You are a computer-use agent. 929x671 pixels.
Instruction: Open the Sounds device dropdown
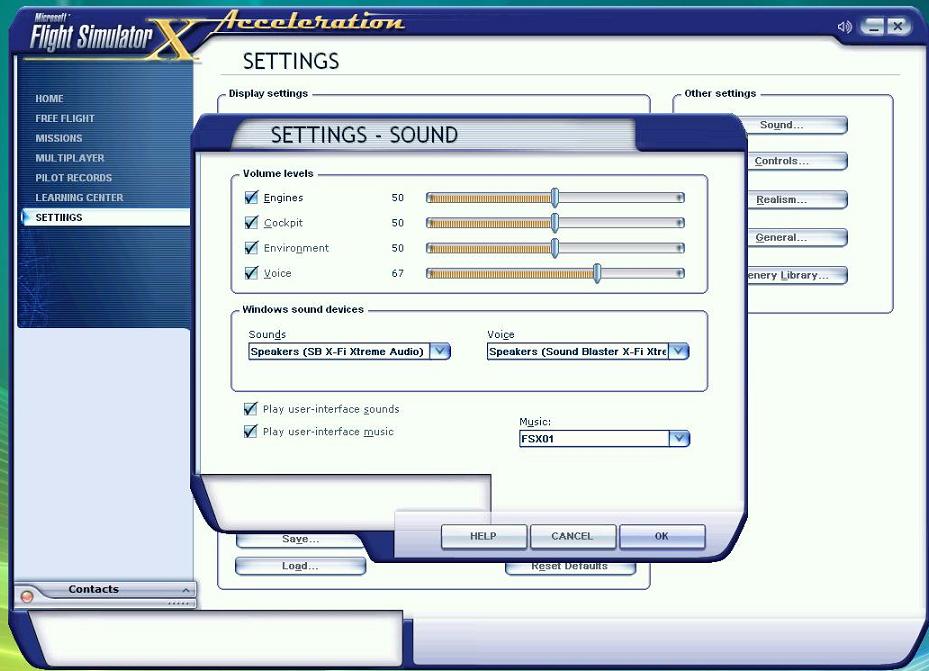[x=440, y=352]
